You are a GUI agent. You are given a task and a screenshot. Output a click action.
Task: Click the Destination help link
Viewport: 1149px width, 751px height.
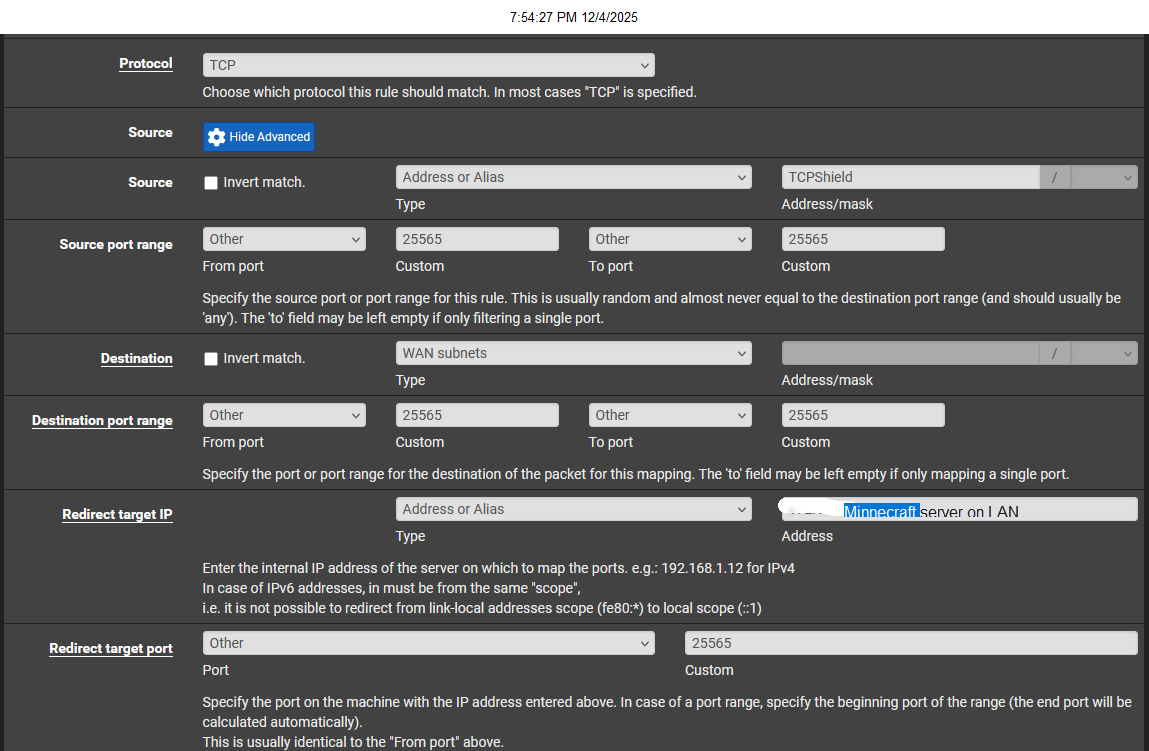(136, 358)
